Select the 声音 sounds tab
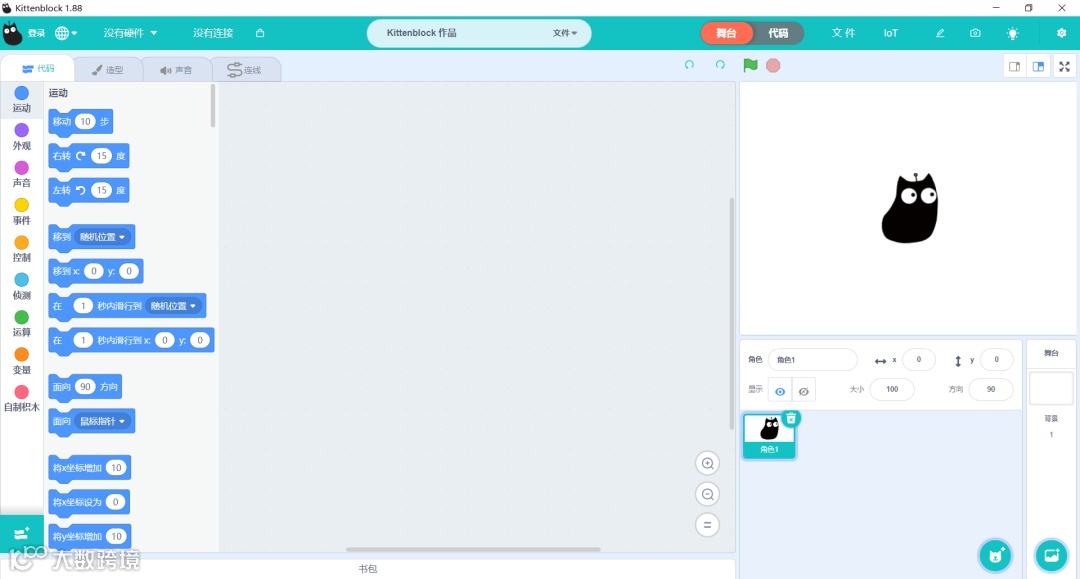1080x579 pixels. pyautogui.click(x=176, y=70)
